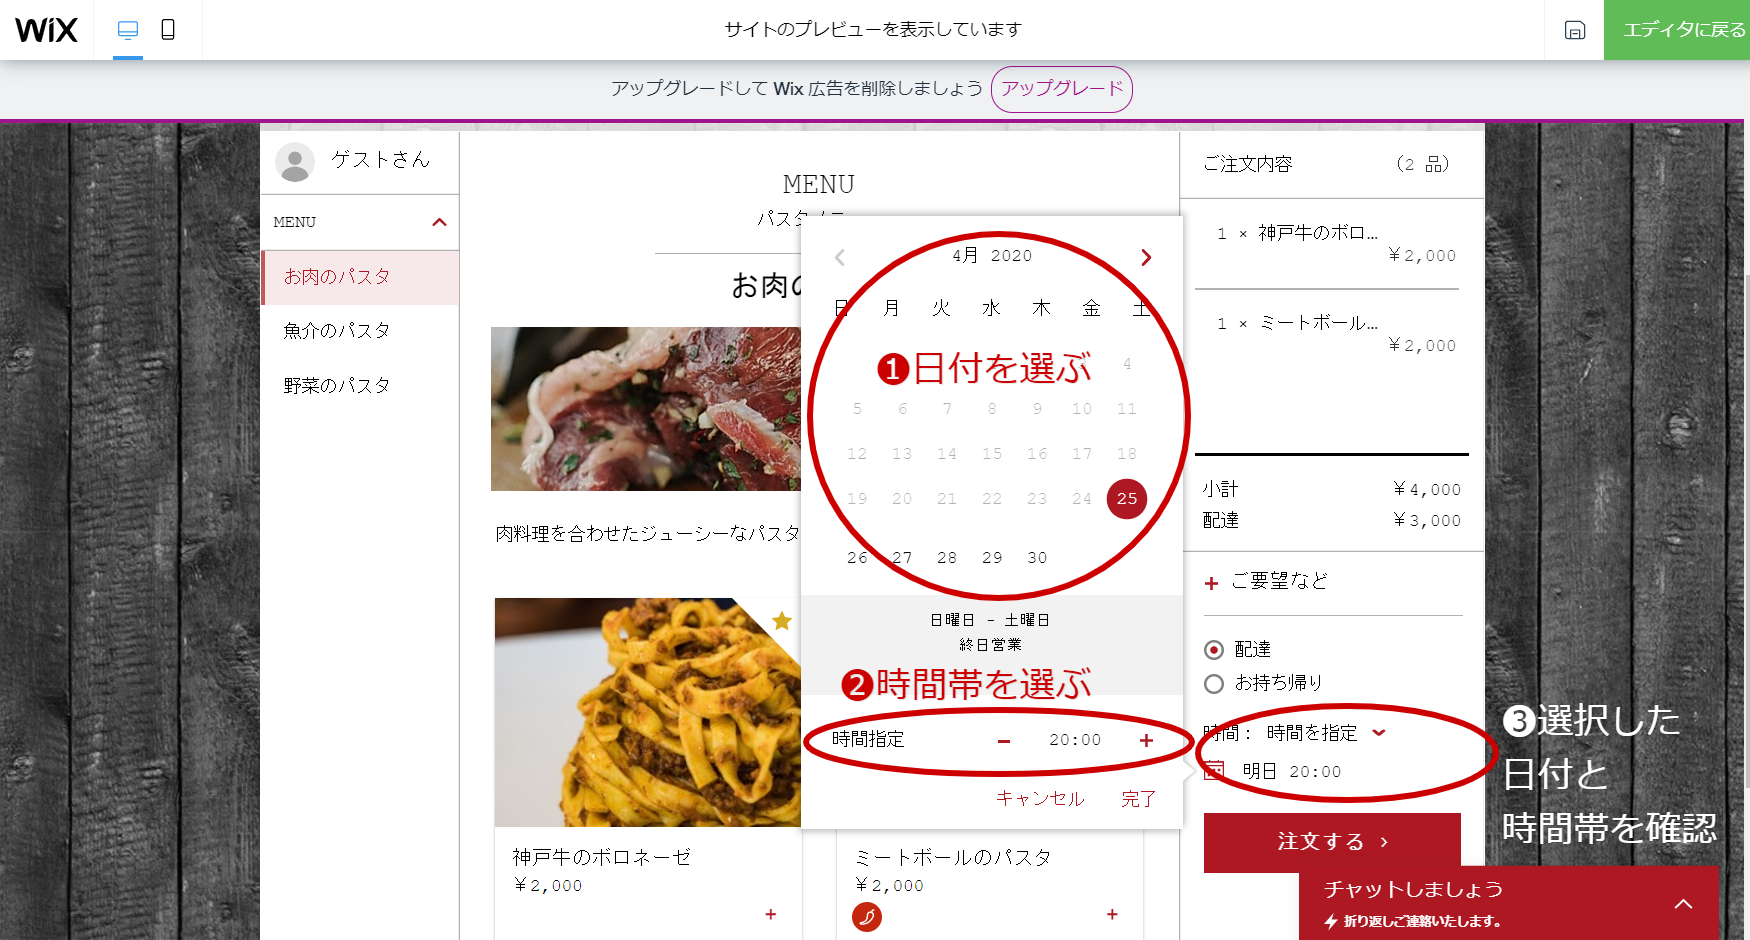Increase delivery time with plus icon
The height and width of the screenshot is (940, 1750).
pyautogui.click(x=1146, y=740)
